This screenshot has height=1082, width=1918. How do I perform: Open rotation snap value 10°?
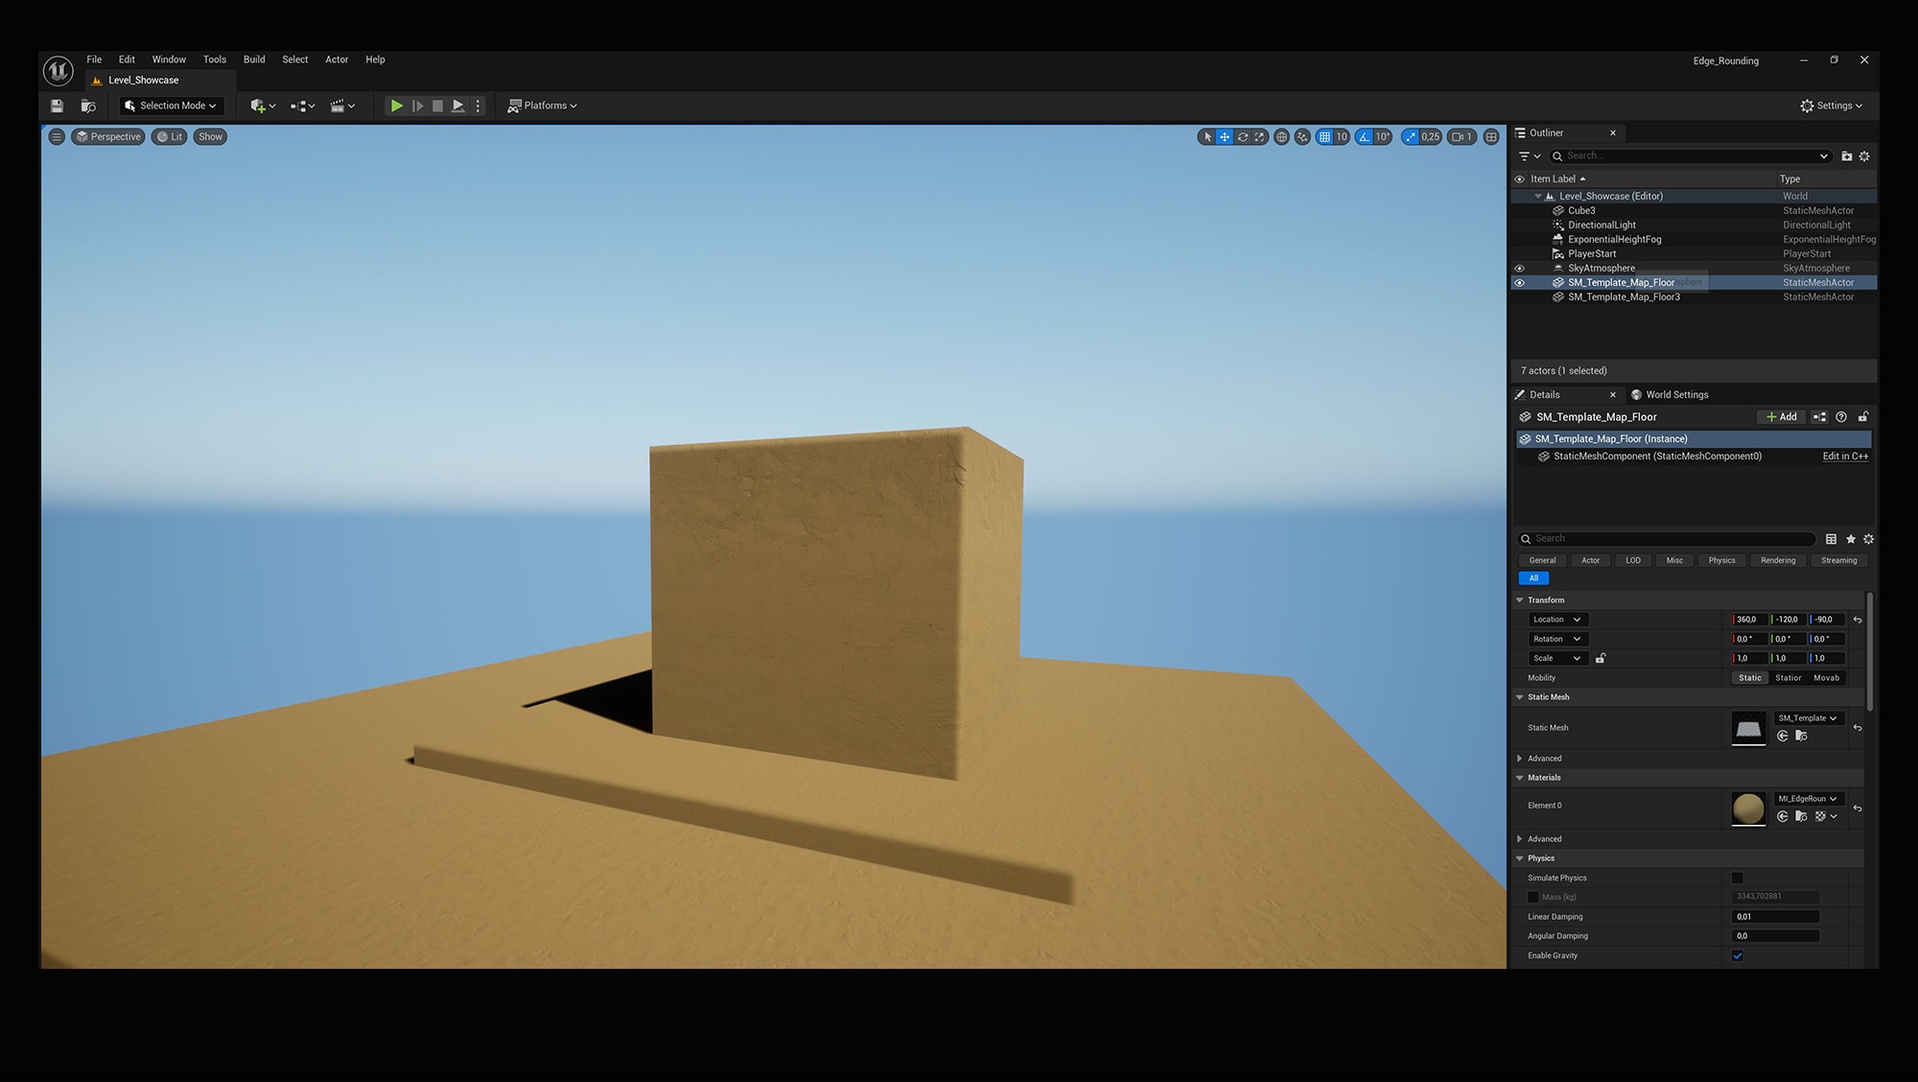click(x=1383, y=137)
